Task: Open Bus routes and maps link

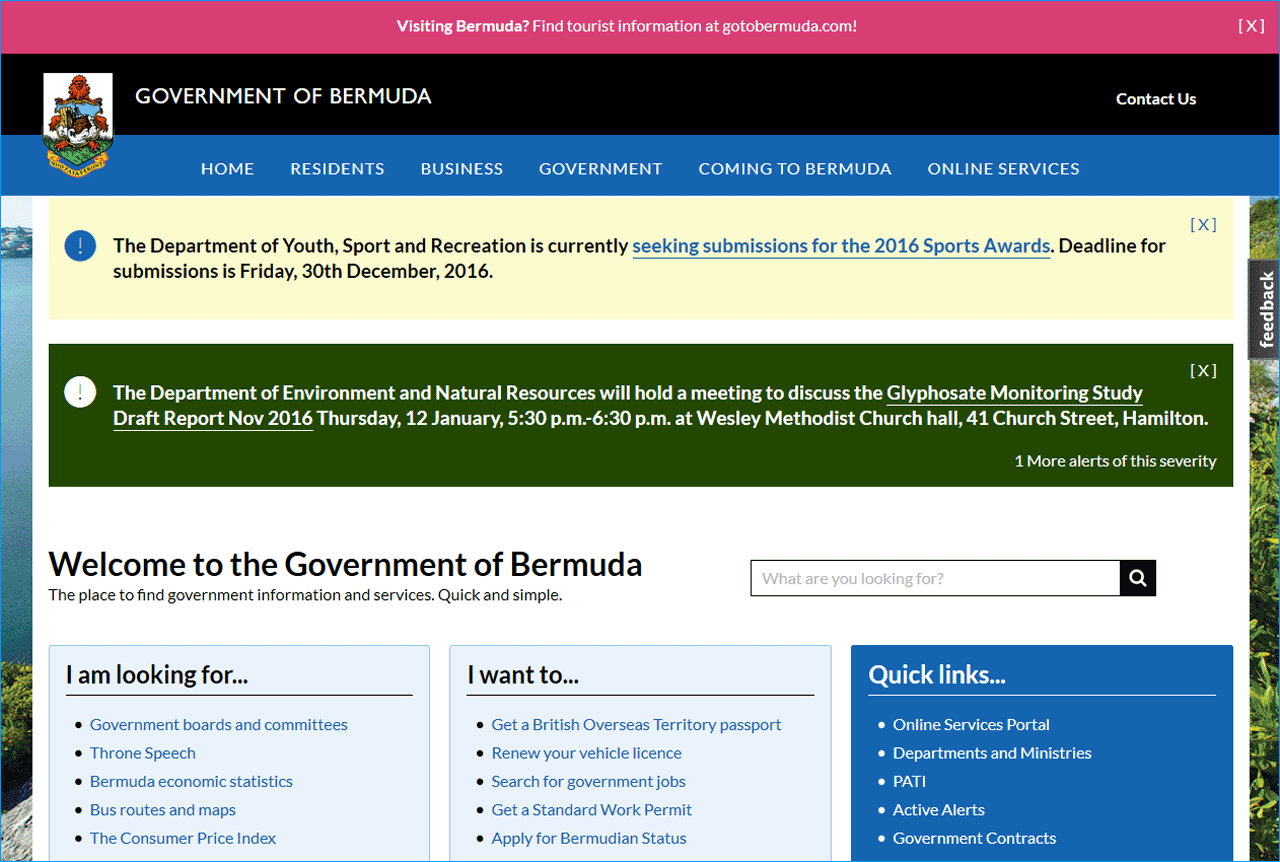Action: coord(163,810)
